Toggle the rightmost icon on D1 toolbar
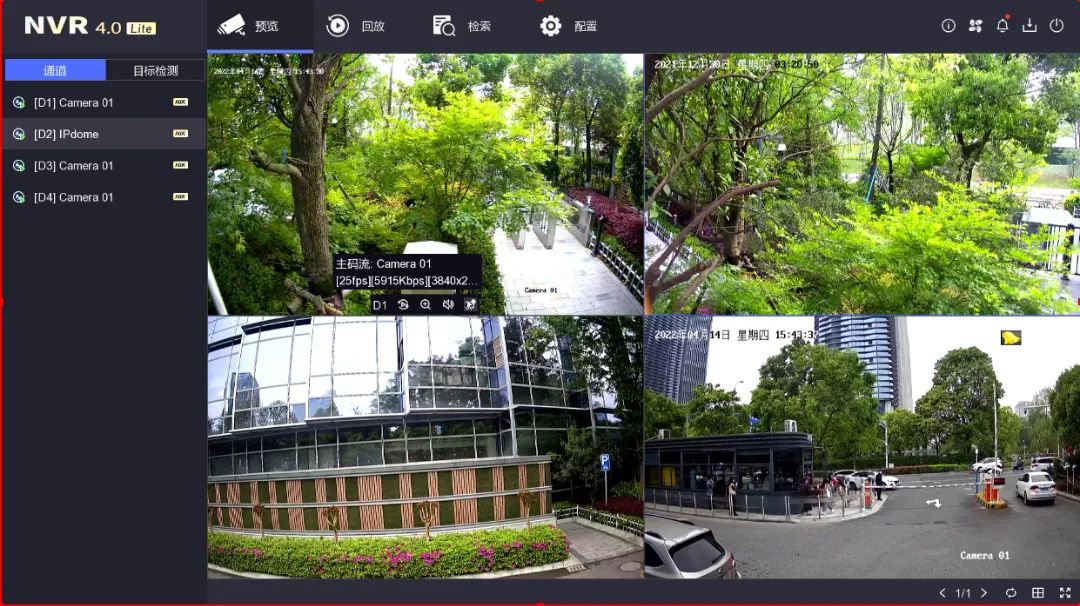 tap(470, 305)
